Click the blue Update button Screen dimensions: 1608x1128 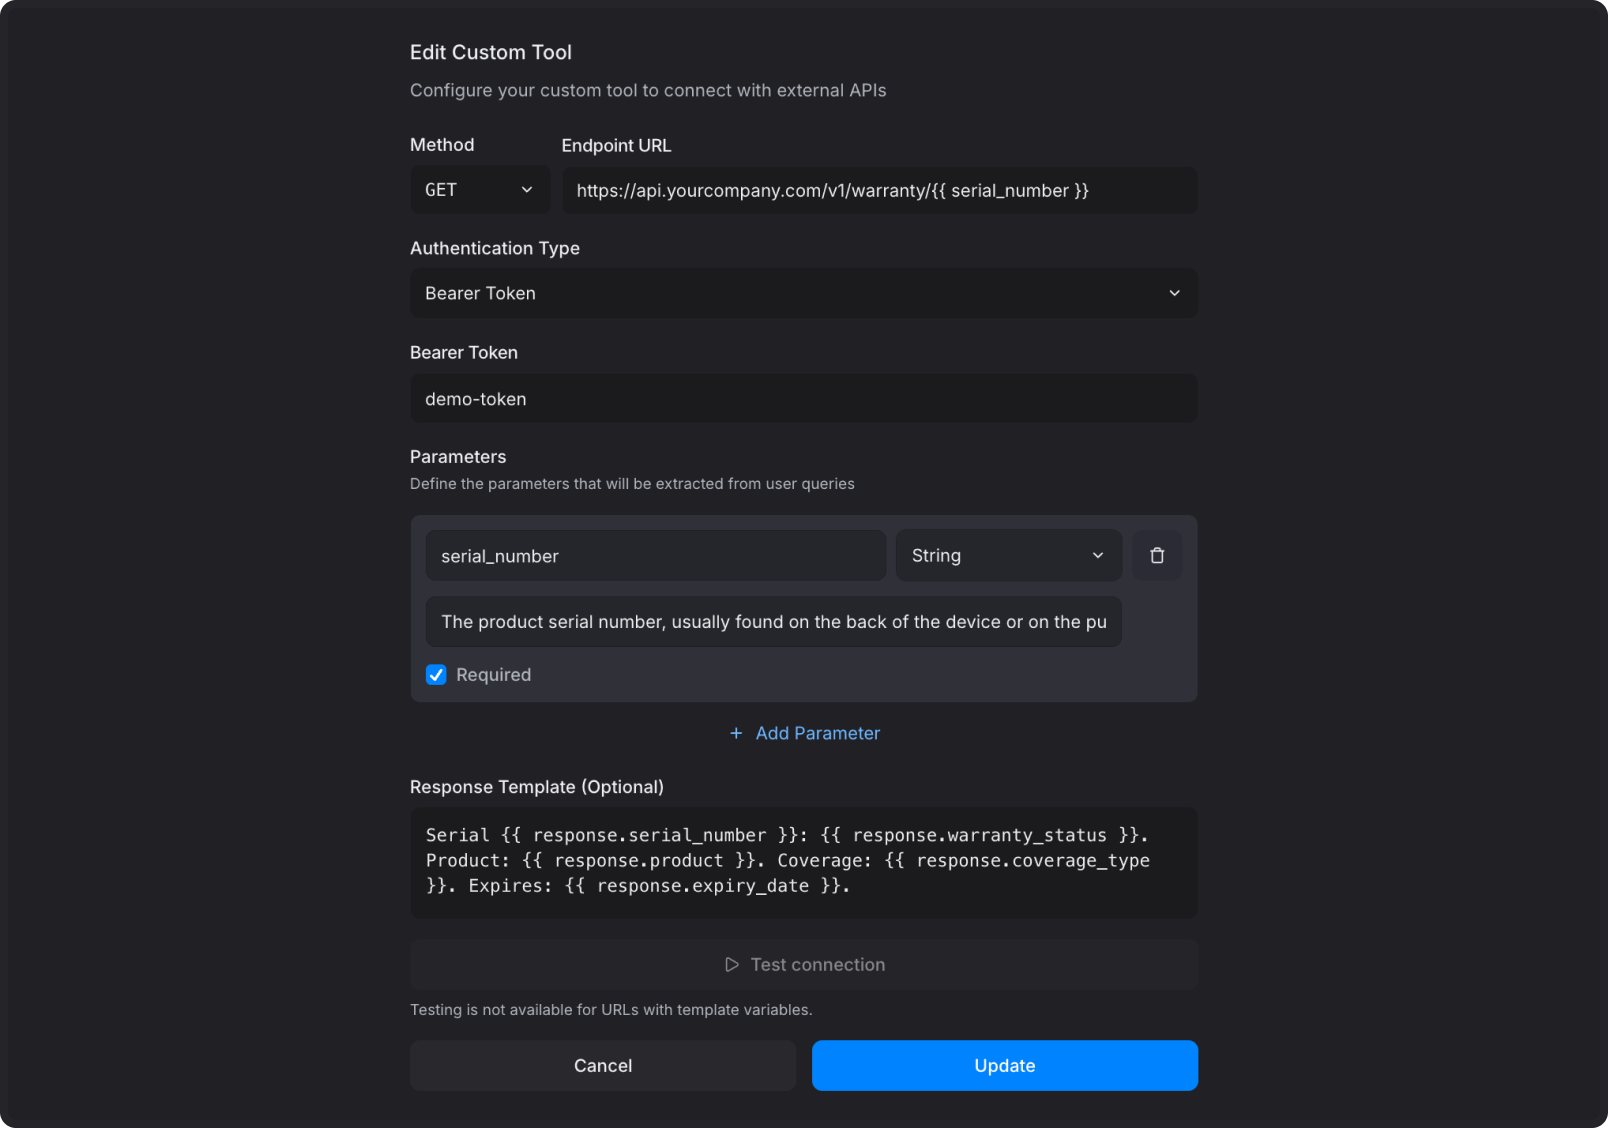[x=1005, y=1066]
